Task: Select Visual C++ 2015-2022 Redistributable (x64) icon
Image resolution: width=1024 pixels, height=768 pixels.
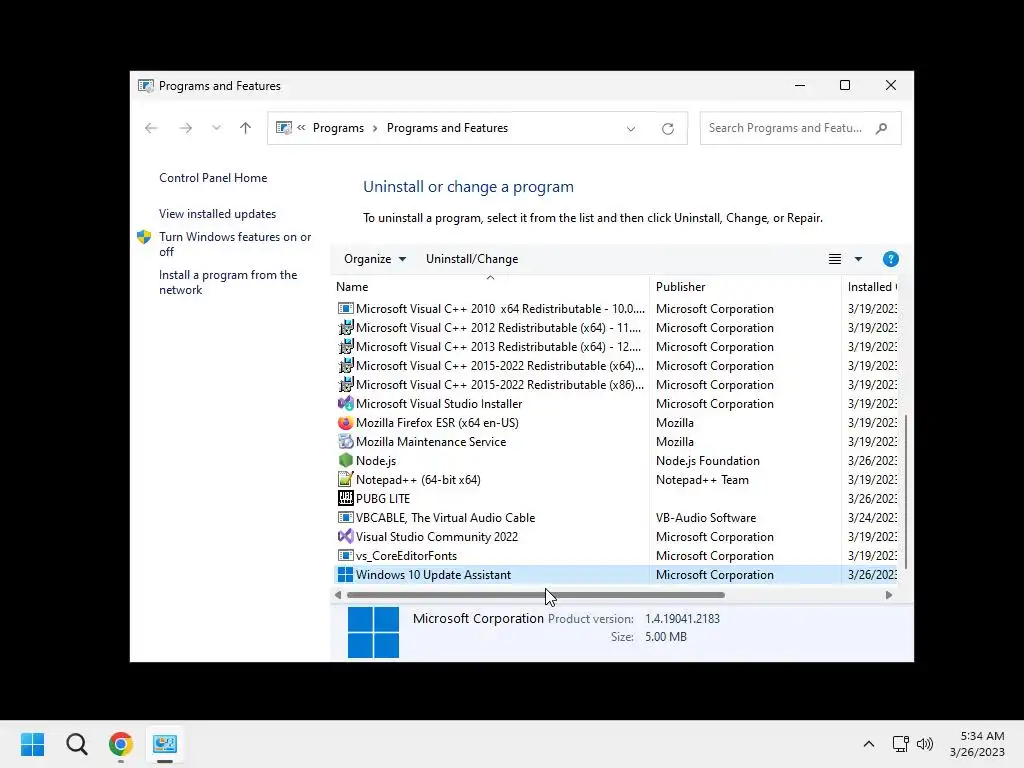Action: pos(345,365)
